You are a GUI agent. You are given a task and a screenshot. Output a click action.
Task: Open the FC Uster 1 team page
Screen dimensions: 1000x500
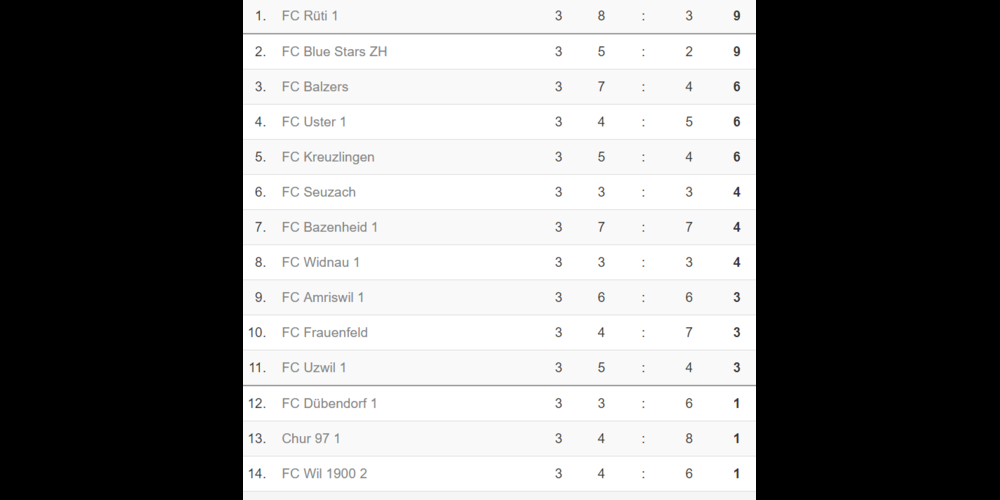coord(314,122)
